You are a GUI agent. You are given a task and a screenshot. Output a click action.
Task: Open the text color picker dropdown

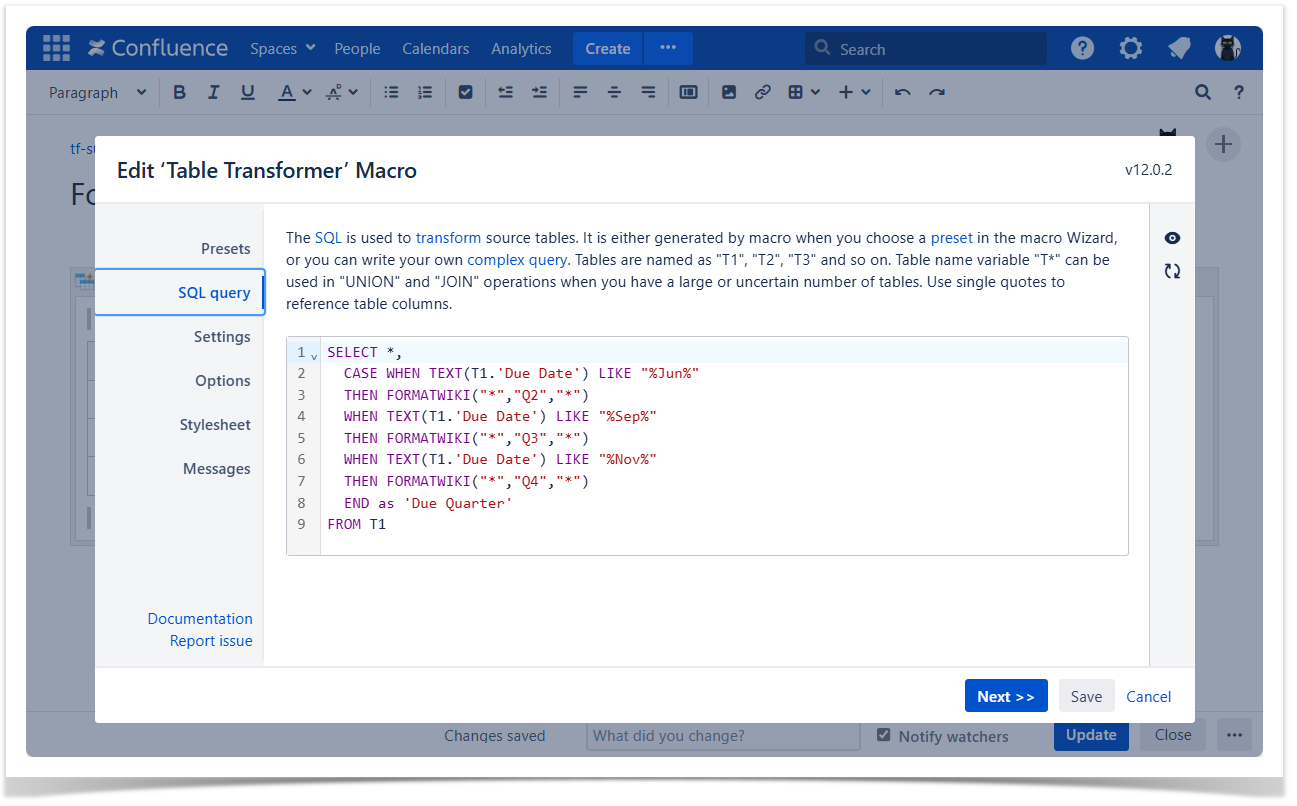(x=306, y=92)
